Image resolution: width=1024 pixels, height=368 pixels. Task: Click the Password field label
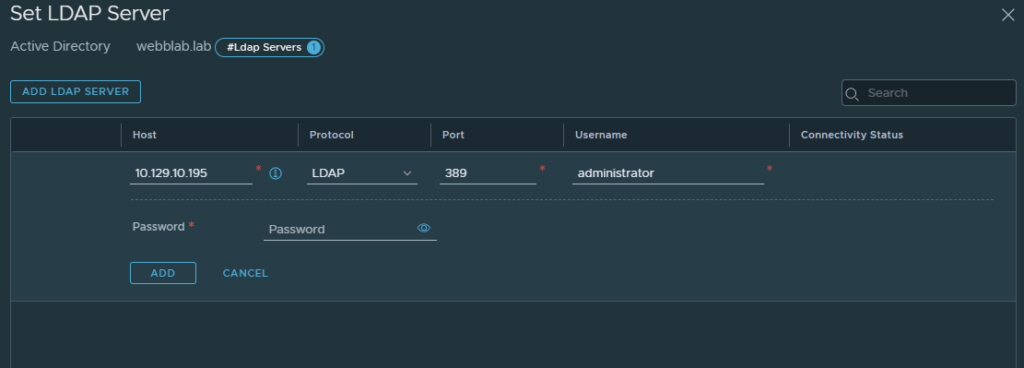[159, 226]
